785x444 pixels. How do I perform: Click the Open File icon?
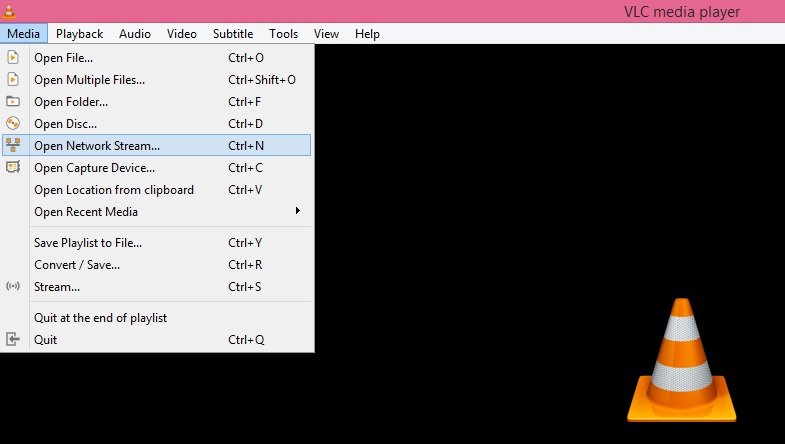click(x=13, y=58)
